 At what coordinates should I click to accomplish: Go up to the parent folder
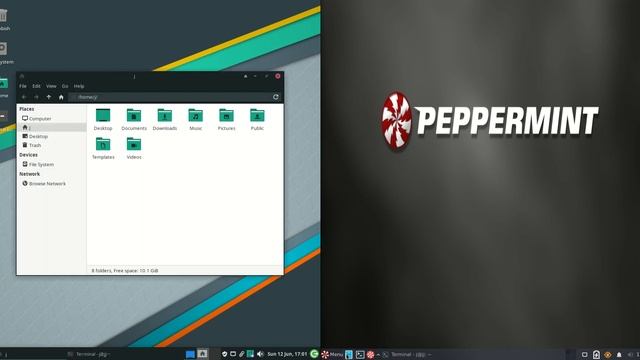point(49,97)
